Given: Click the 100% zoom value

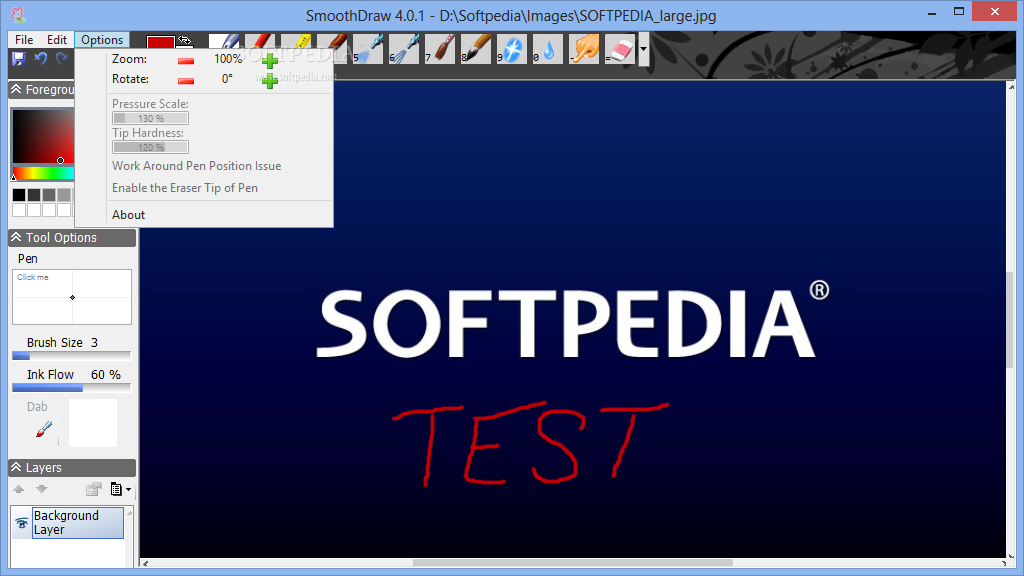Looking at the screenshot, I should coord(228,59).
